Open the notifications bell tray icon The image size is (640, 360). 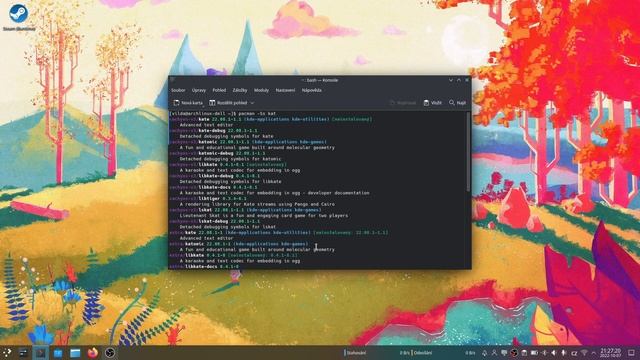(484, 353)
